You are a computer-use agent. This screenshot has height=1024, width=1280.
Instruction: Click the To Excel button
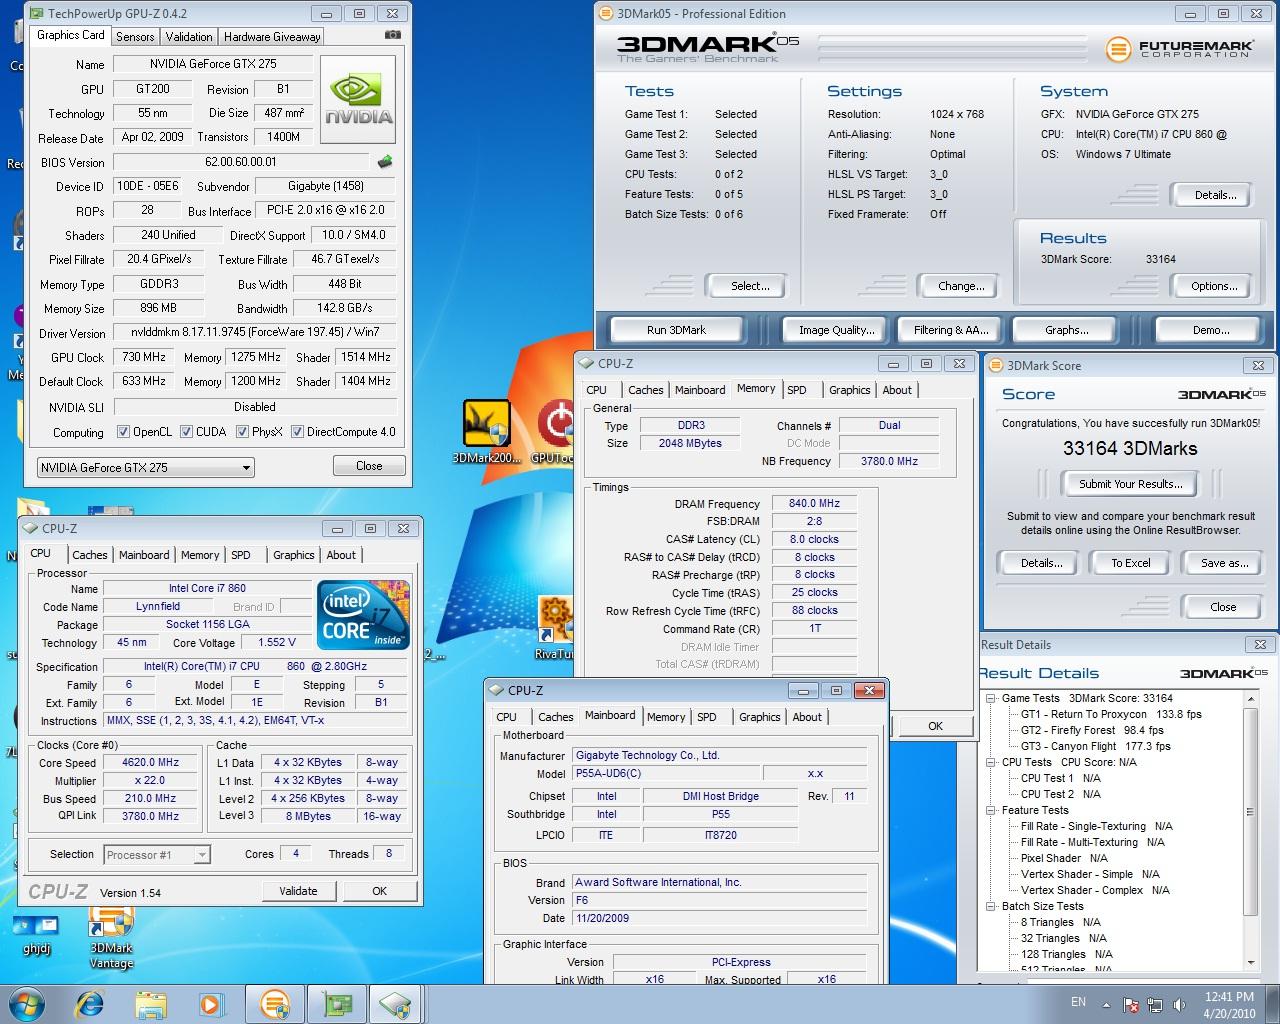(x=1131, y=563)
